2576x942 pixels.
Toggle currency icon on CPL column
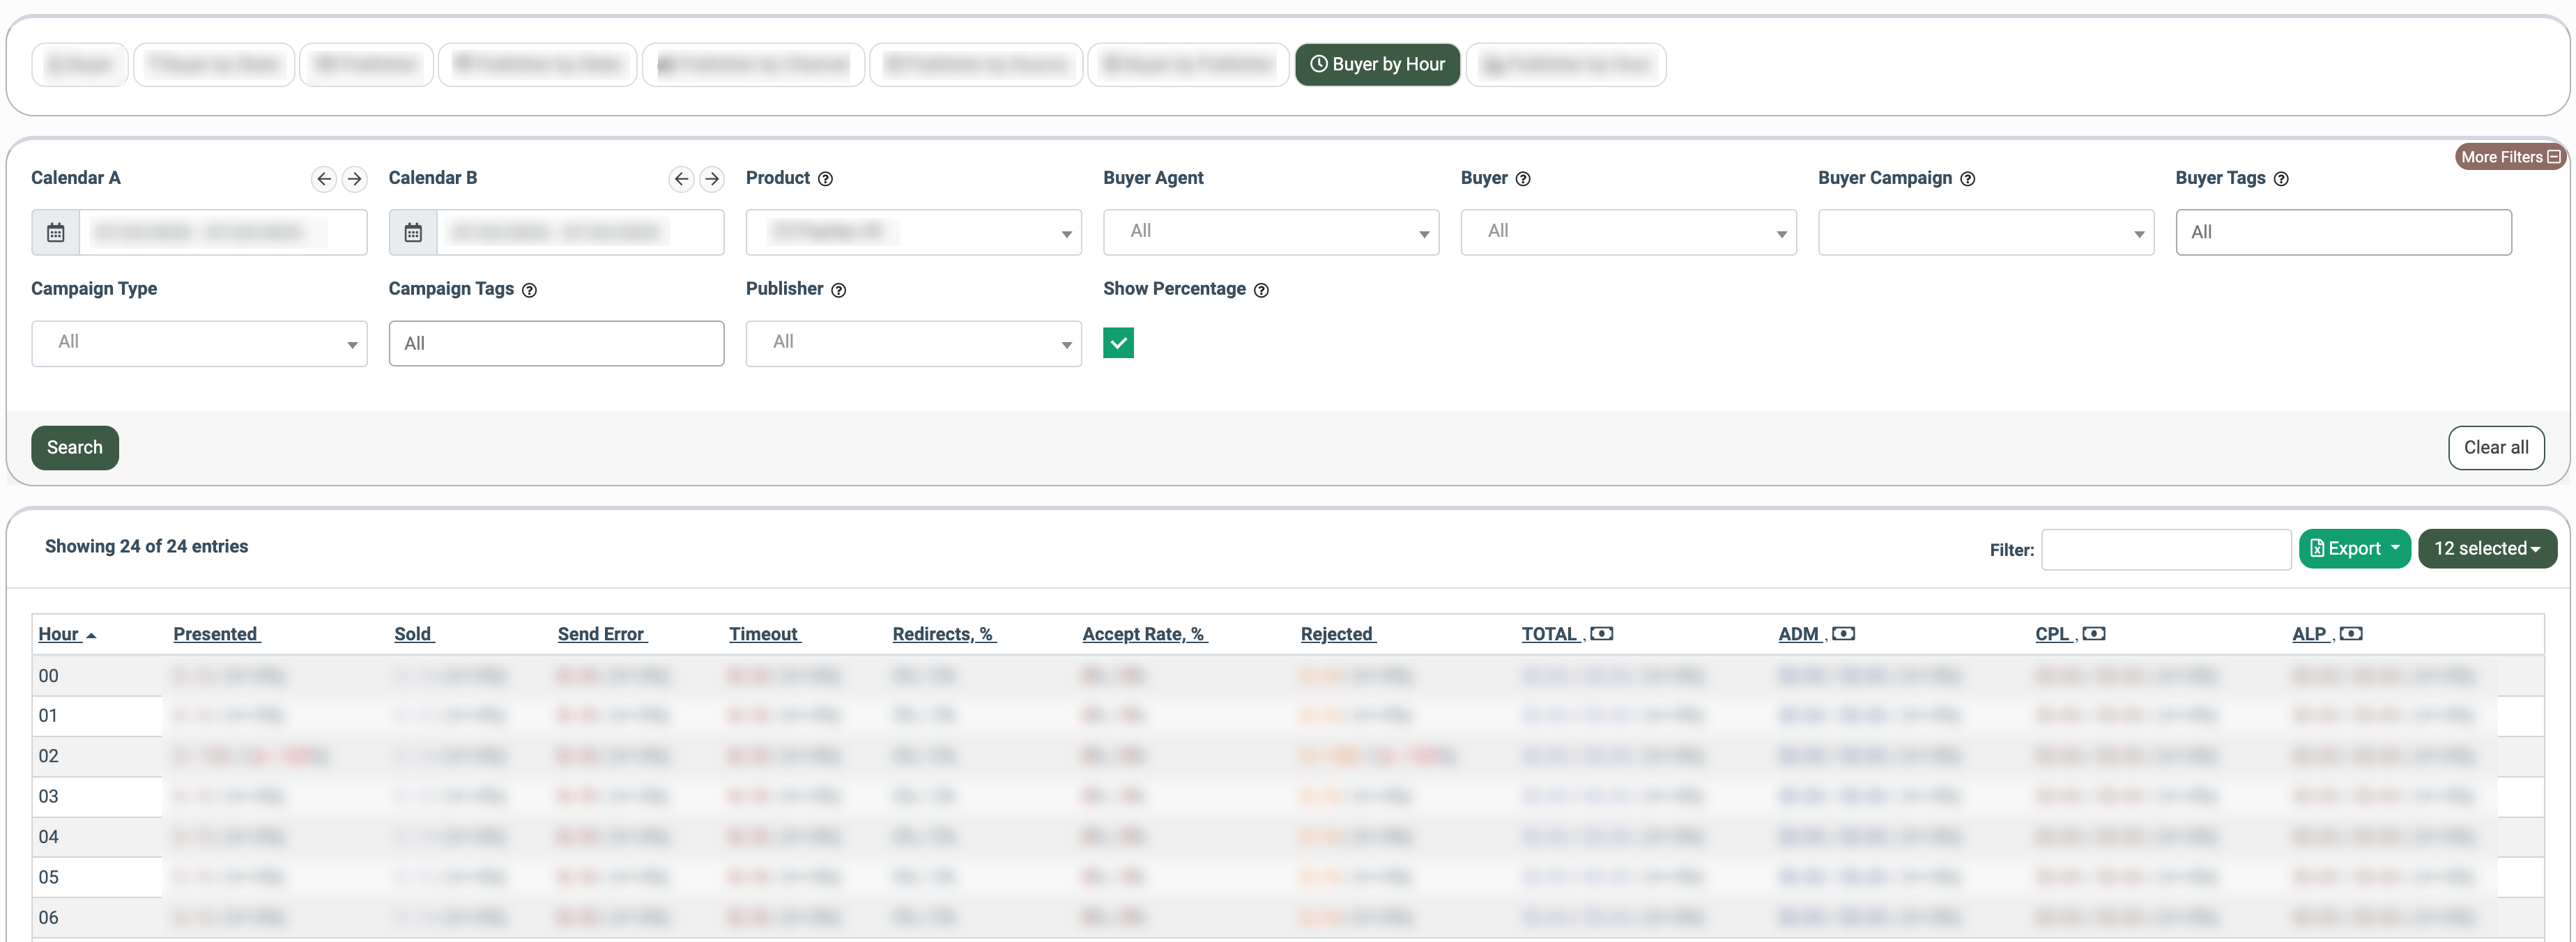[2093, 634]
